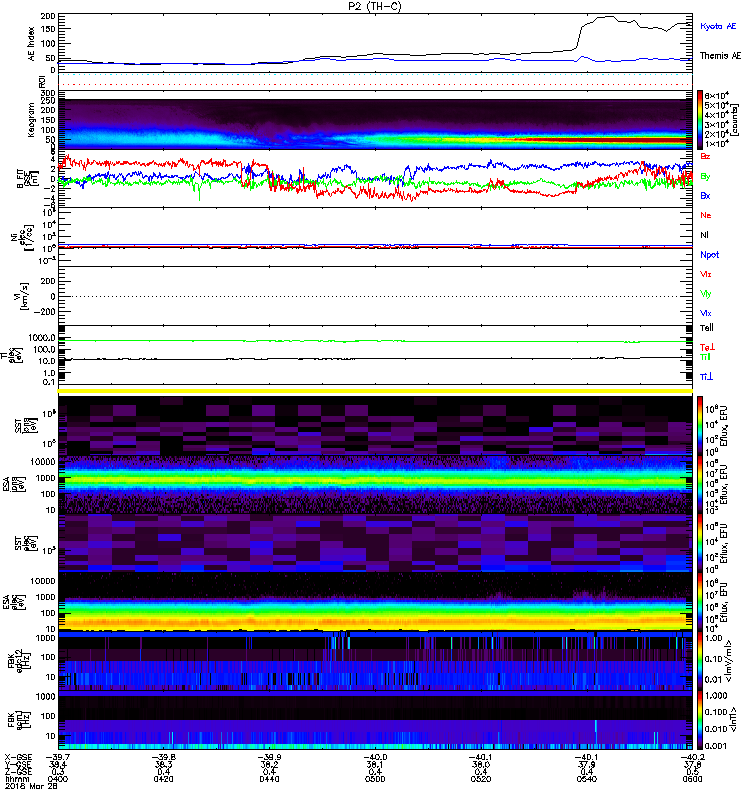Screen dimensions: 750x800
Task: Click the FBK mV/m color bar
Action: click(x=700, y=661)
